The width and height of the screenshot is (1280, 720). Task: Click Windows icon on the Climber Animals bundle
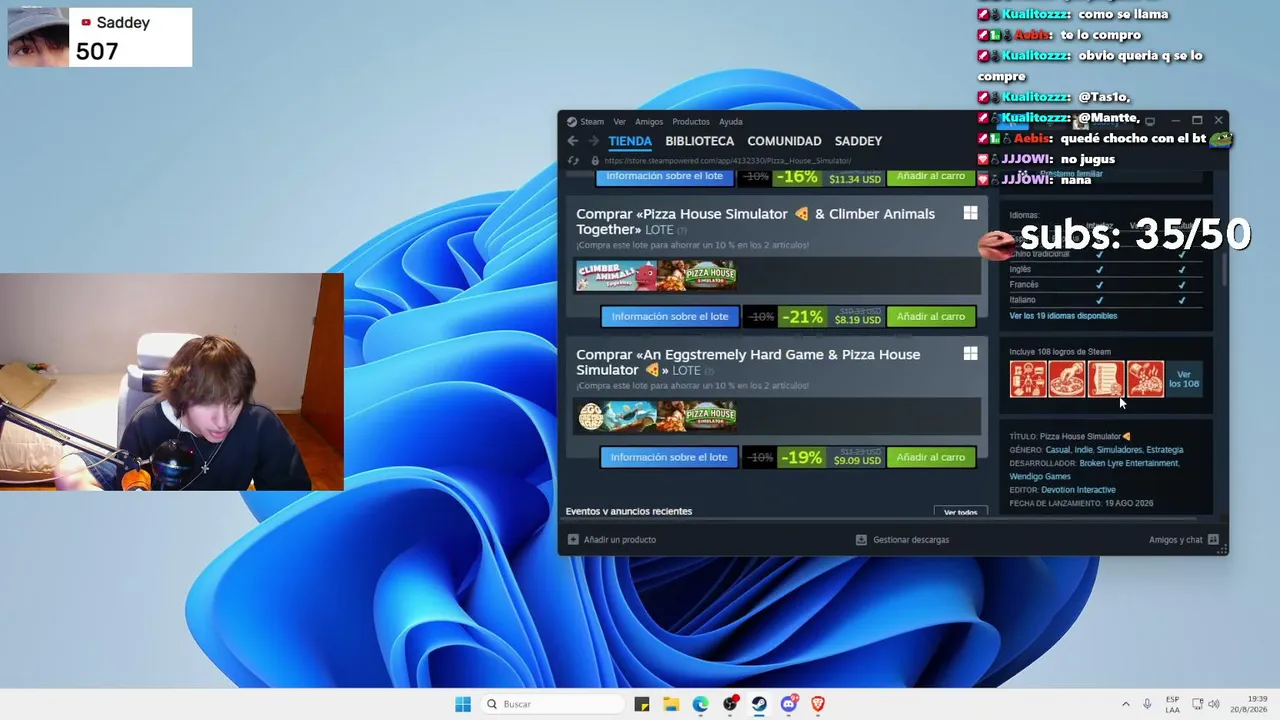tap(970, 213)
